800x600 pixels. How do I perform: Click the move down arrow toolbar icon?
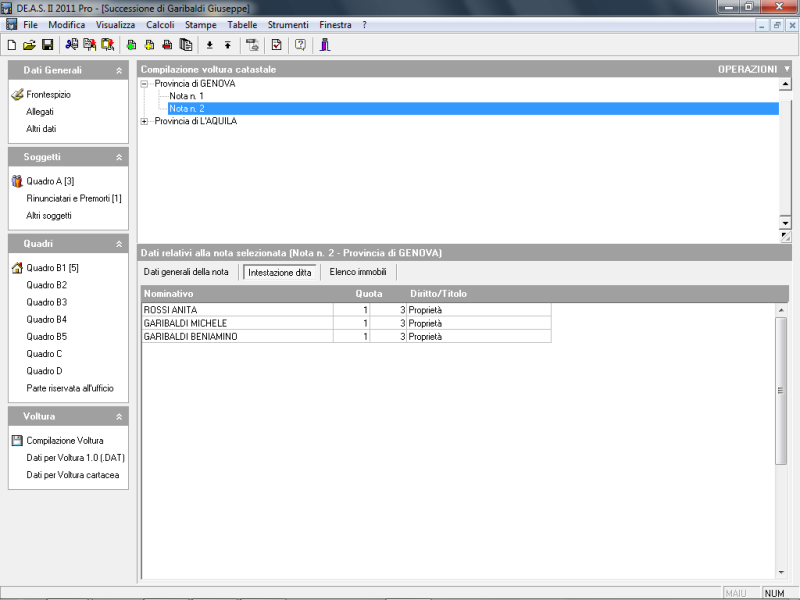coord(210,45)
